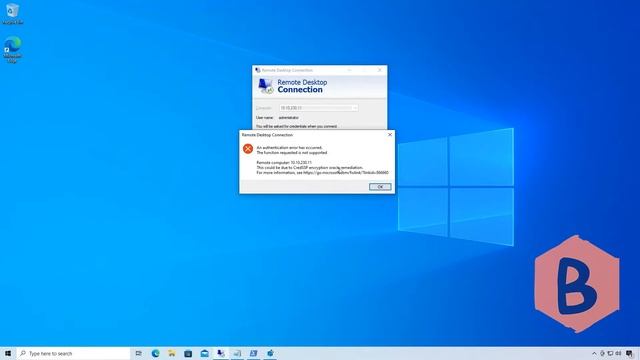This screenshot has height=360, width=640.
Task: Click the 'Remote computer: 10.10.230.11' line
Action: coord(284,162)
